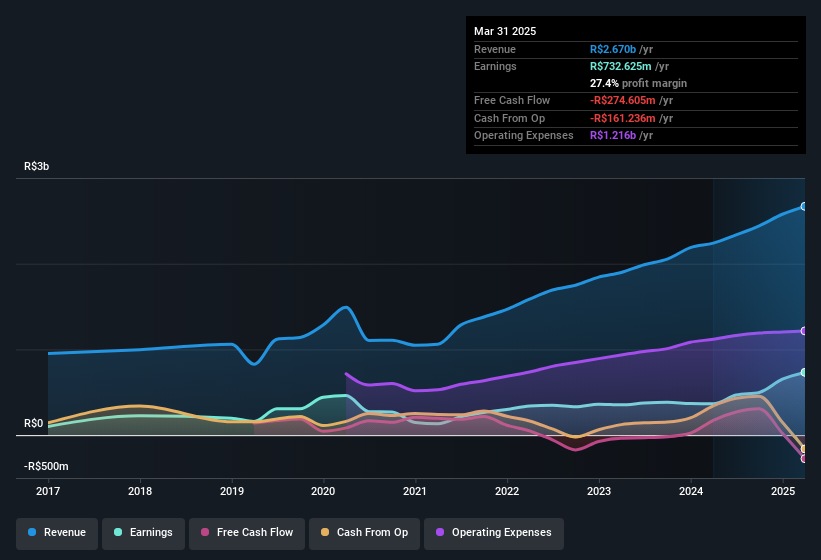Click the 2024 x-axis label

pos(691,491)
